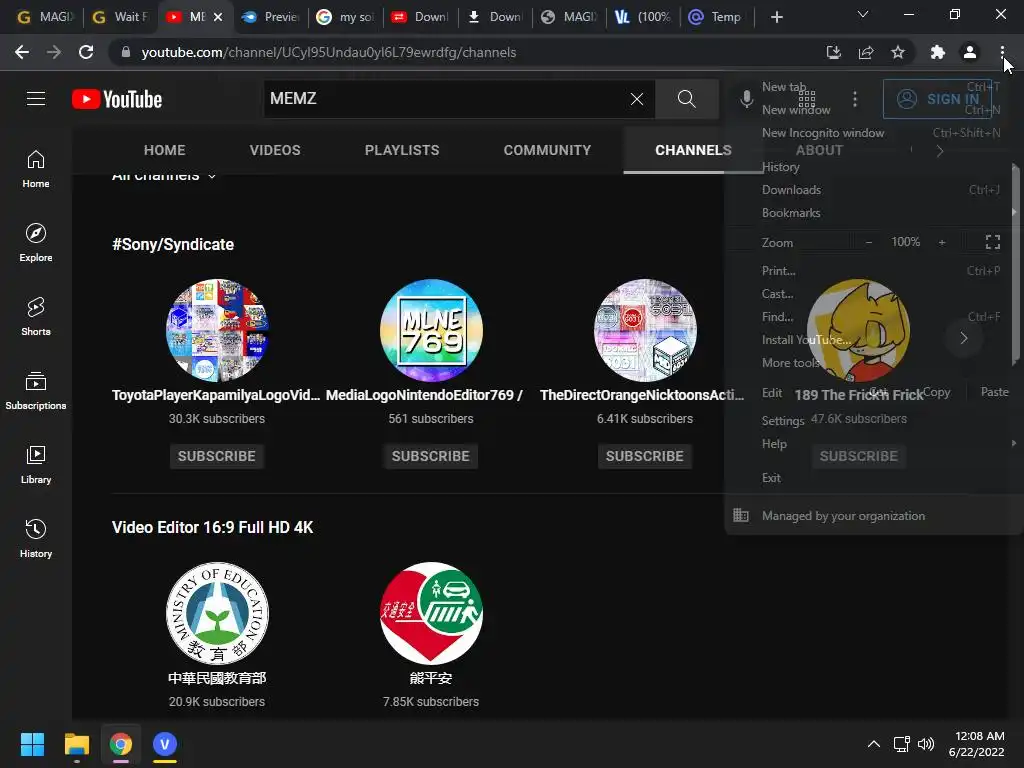Open the Windows Start menu
Viewport: 1024px width, 768px height.
[x=32, y=744]
